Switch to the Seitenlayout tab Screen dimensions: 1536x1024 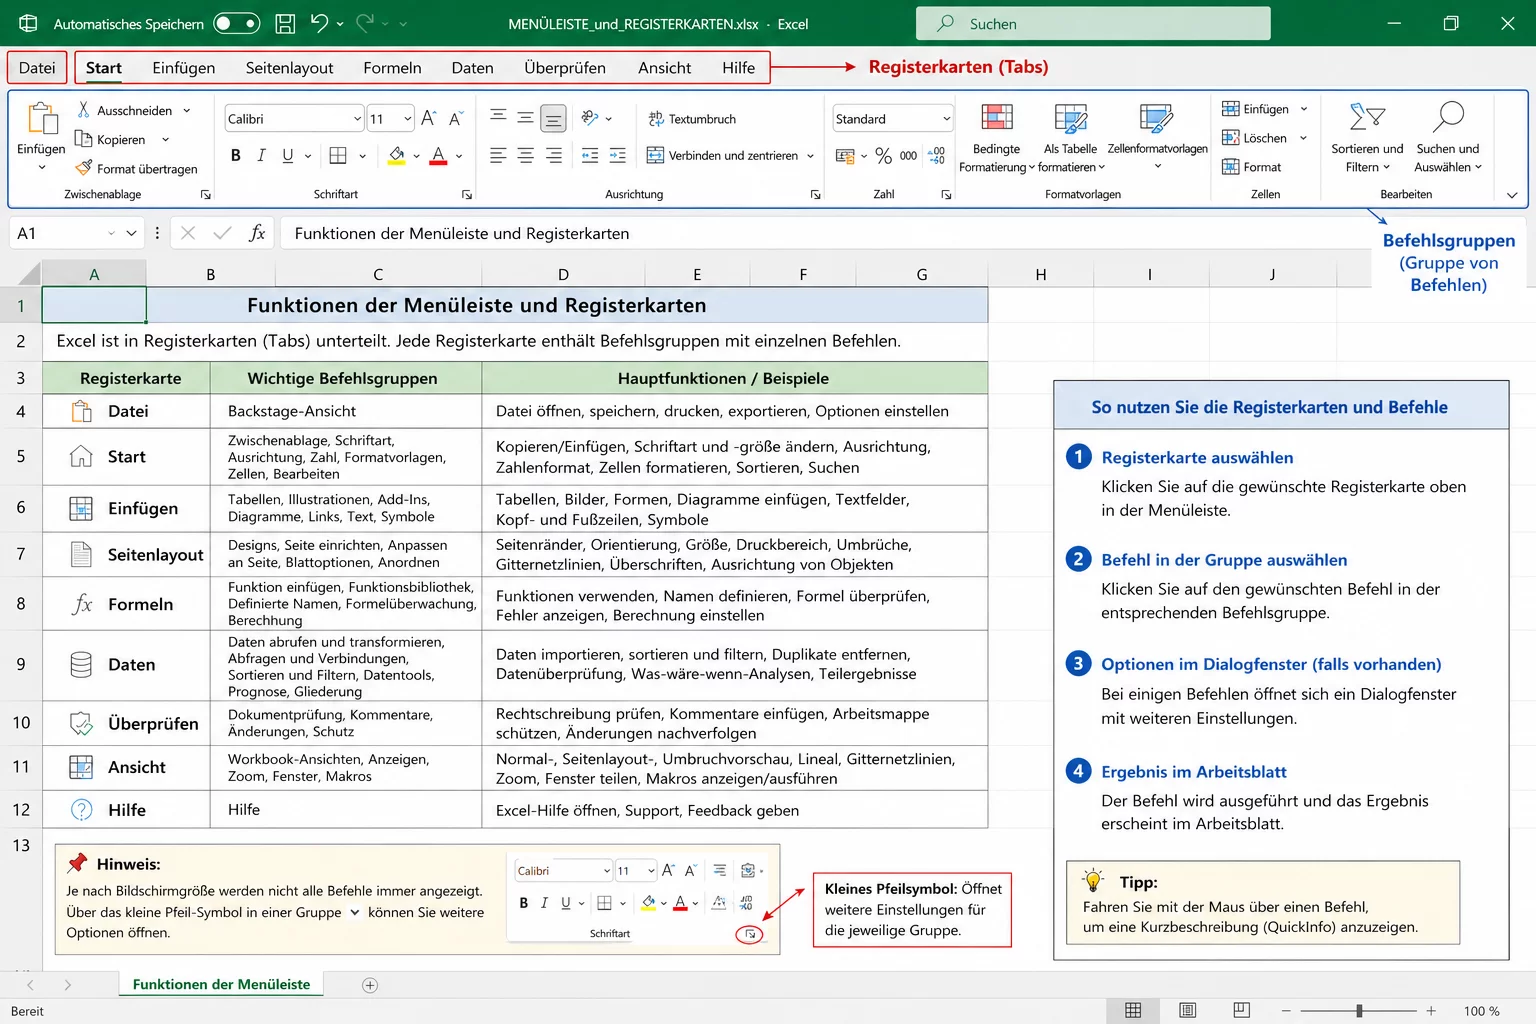point(289,68)
